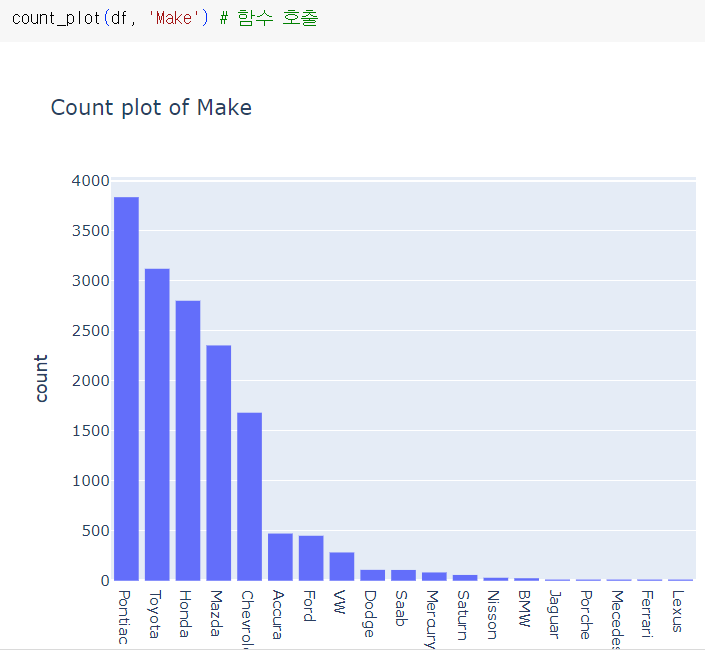Select the Mercury bar
Viewport: 705px width, 650px height.
434,577
